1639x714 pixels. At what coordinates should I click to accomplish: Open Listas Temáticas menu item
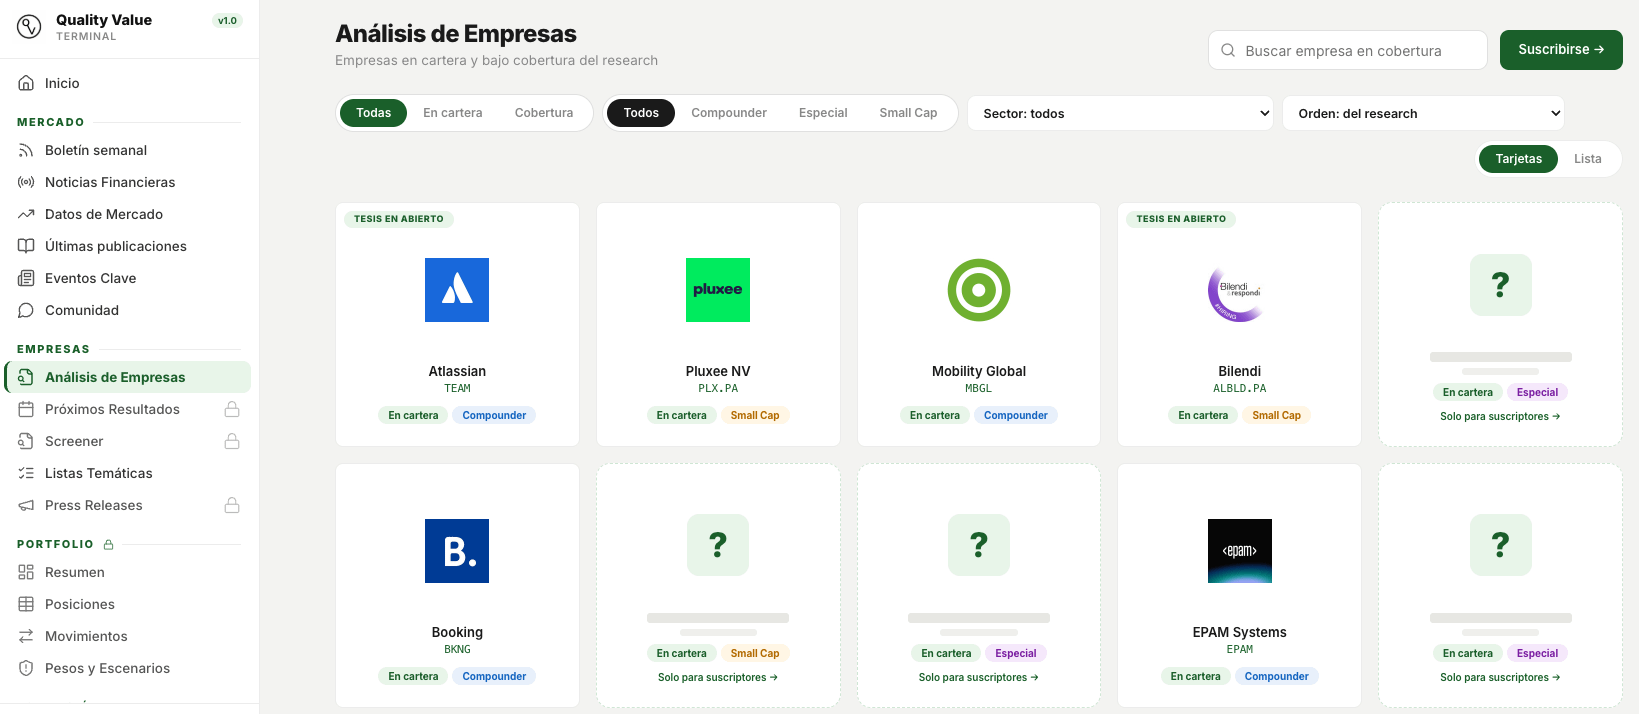click(x=128, y=473)
